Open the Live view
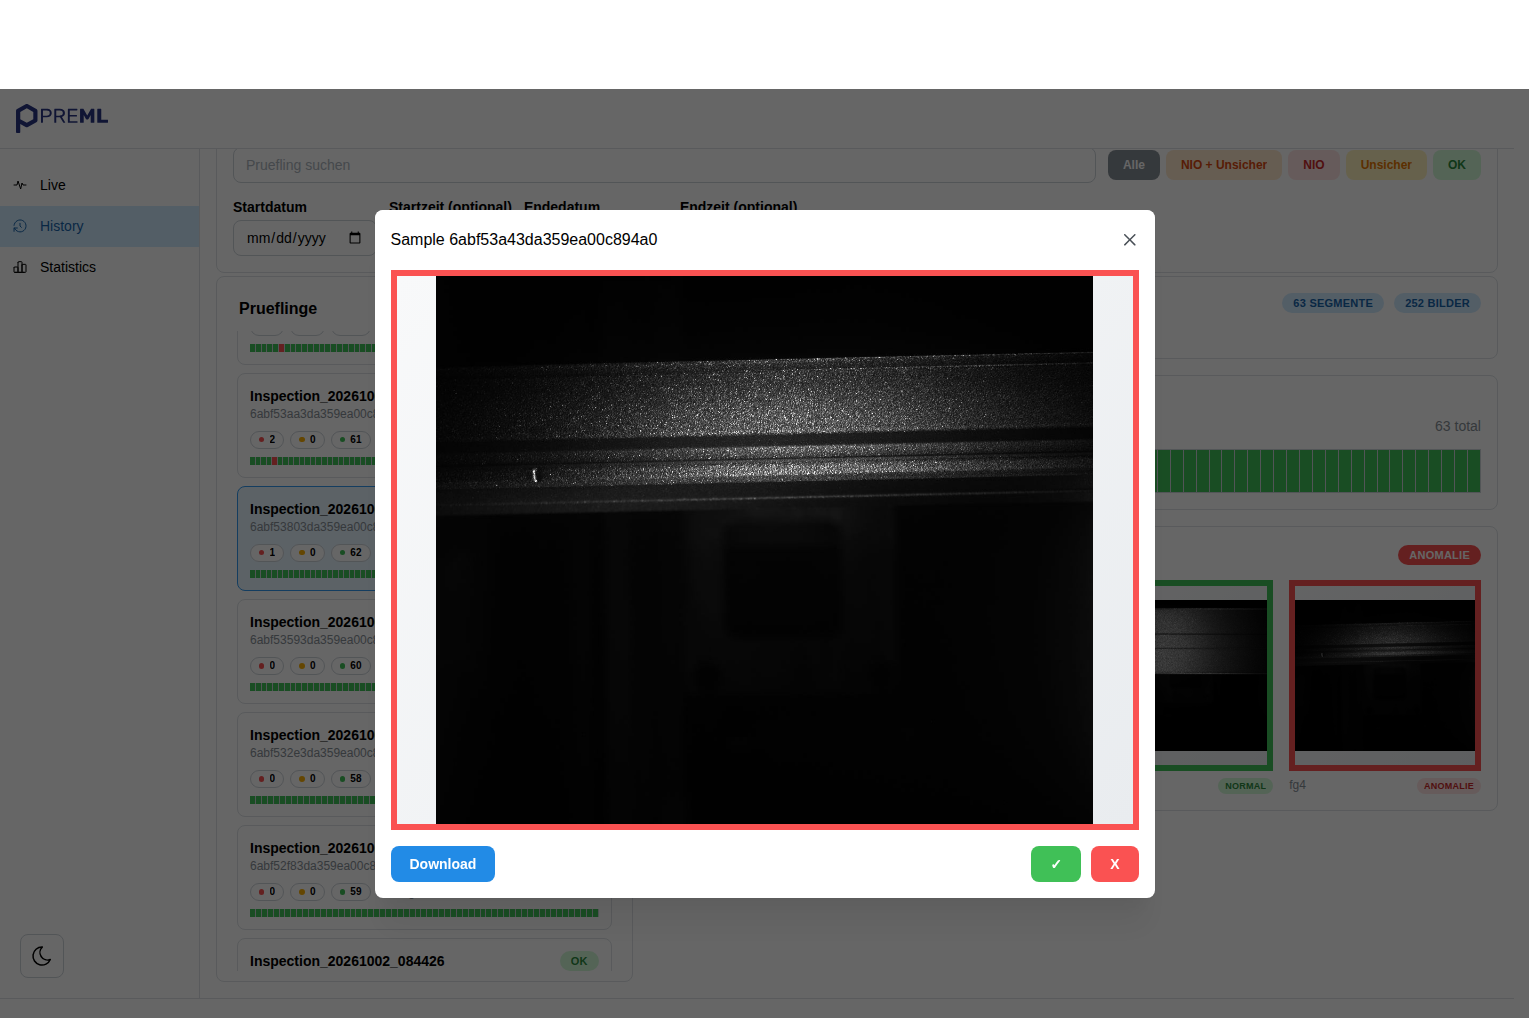The image size is (1529, 1018). pyautogui.click(x=100, y=185)
